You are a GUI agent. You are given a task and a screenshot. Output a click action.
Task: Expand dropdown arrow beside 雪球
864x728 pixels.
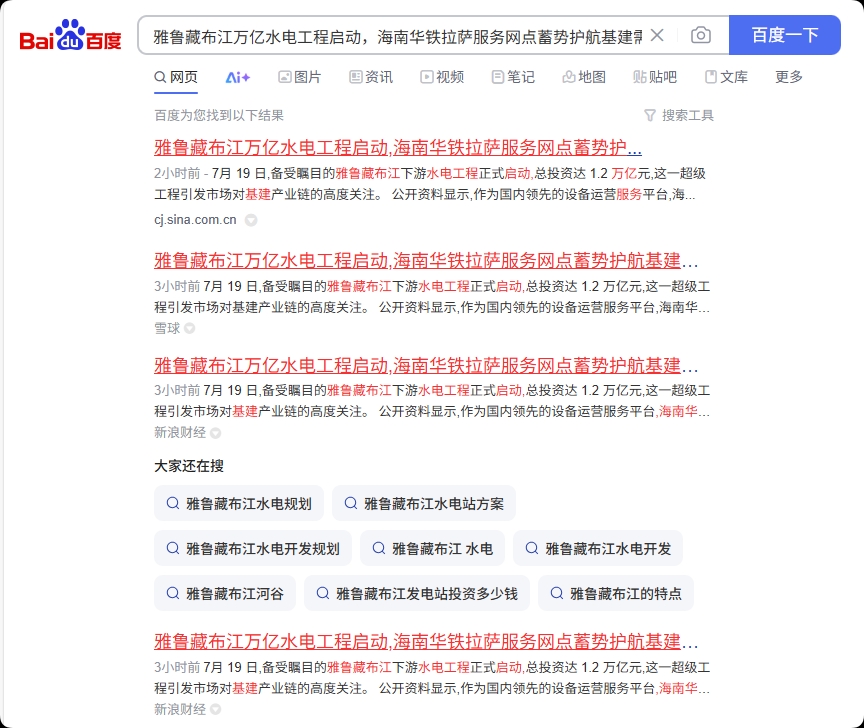click(190, 328)
